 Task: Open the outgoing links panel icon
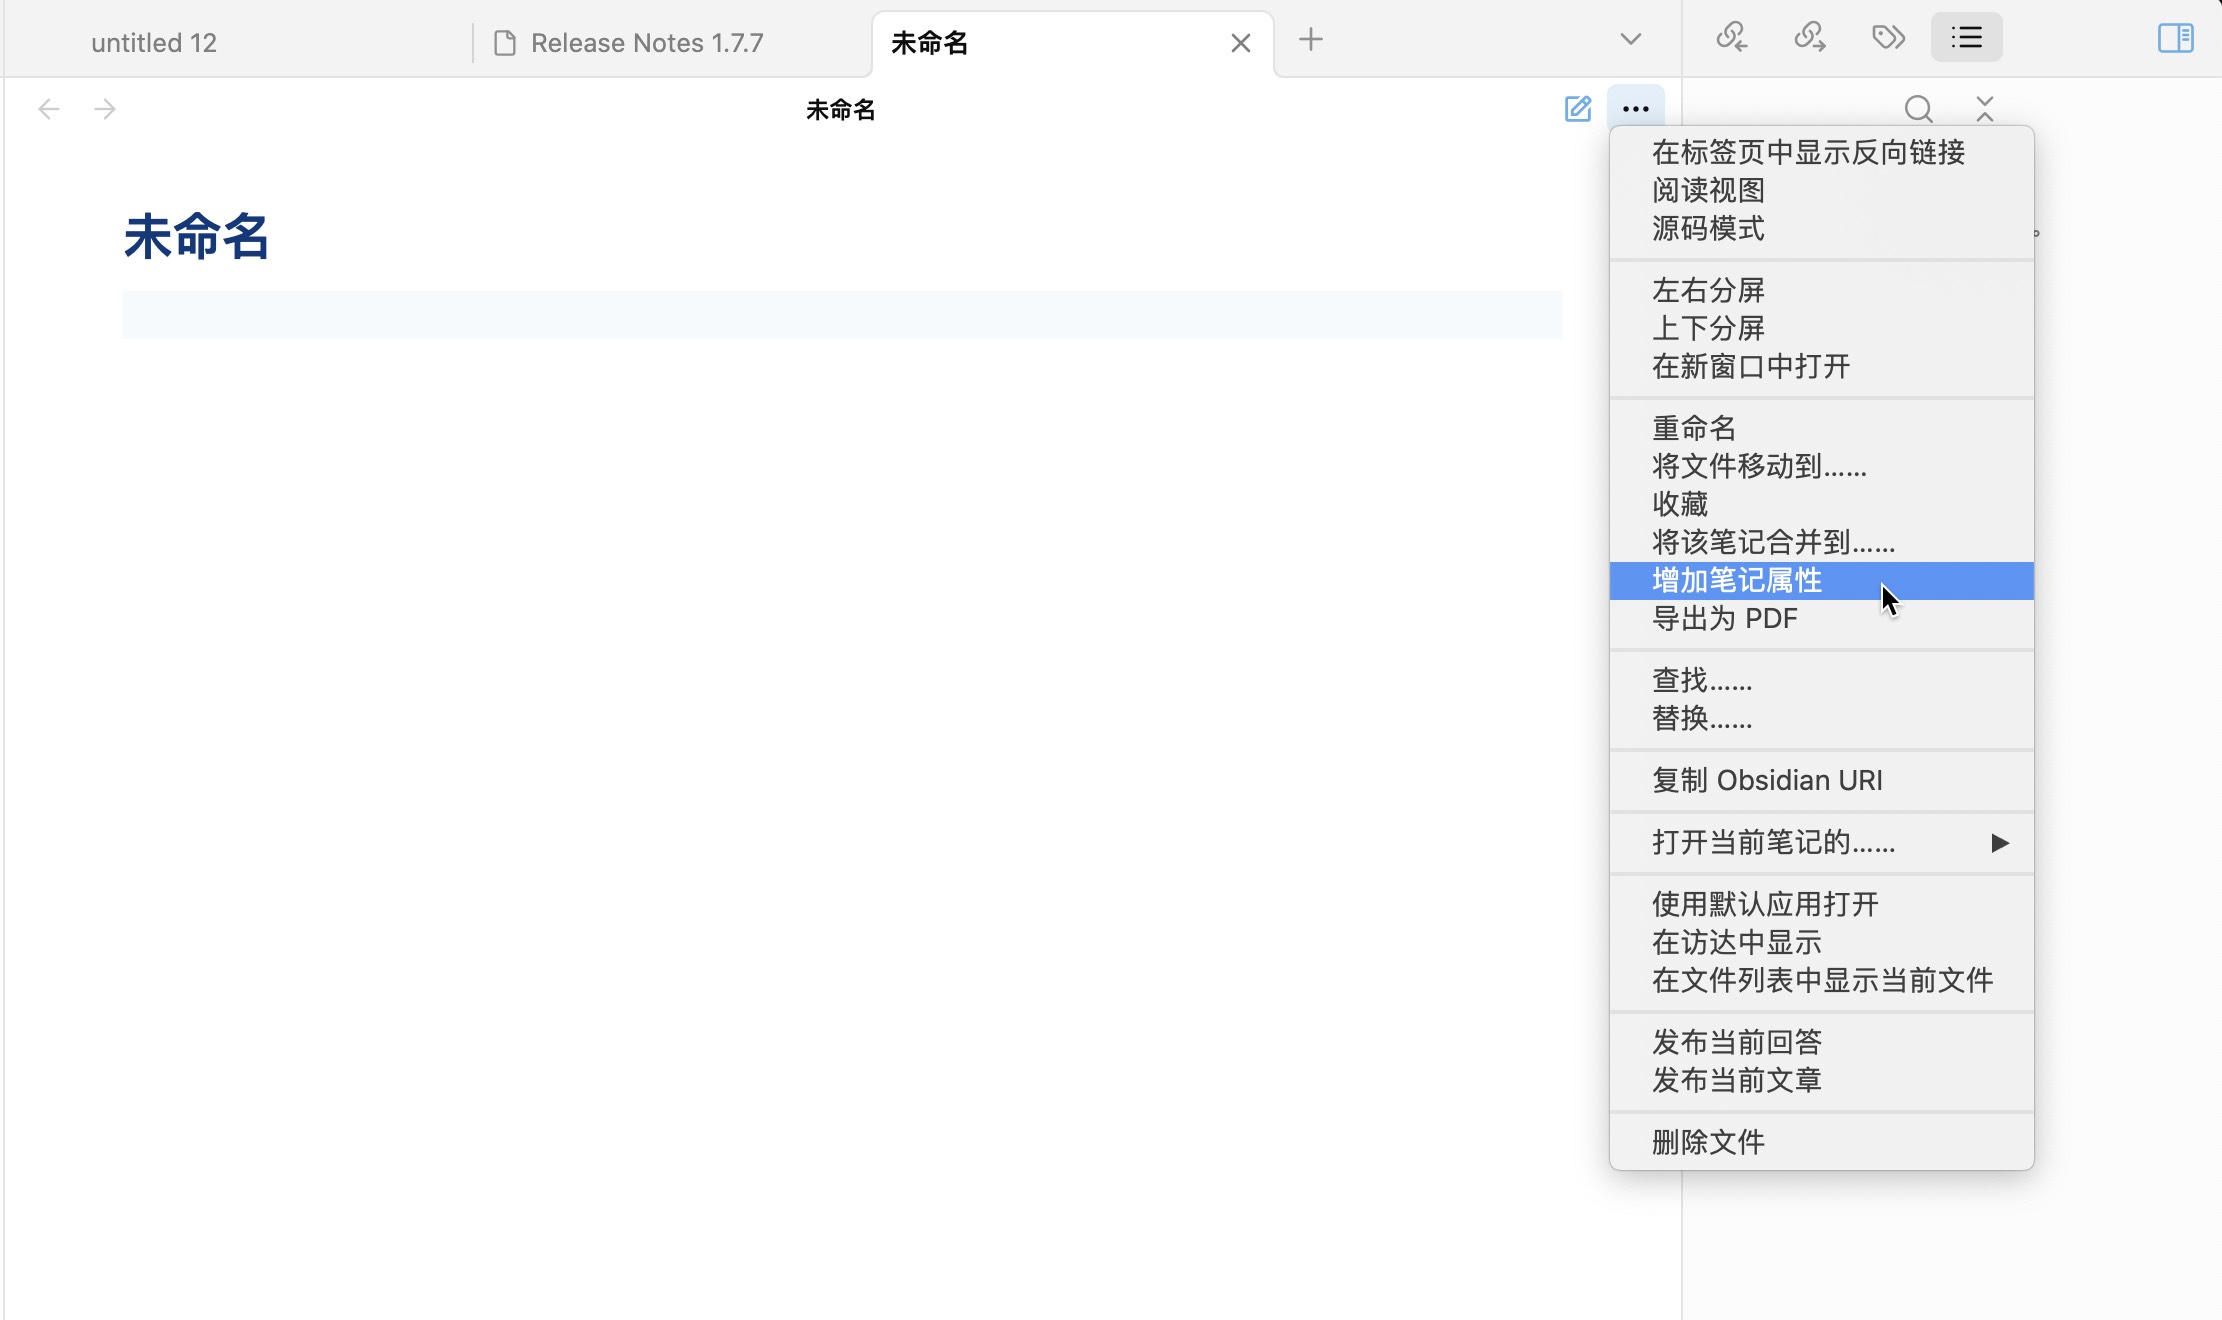1809,39
